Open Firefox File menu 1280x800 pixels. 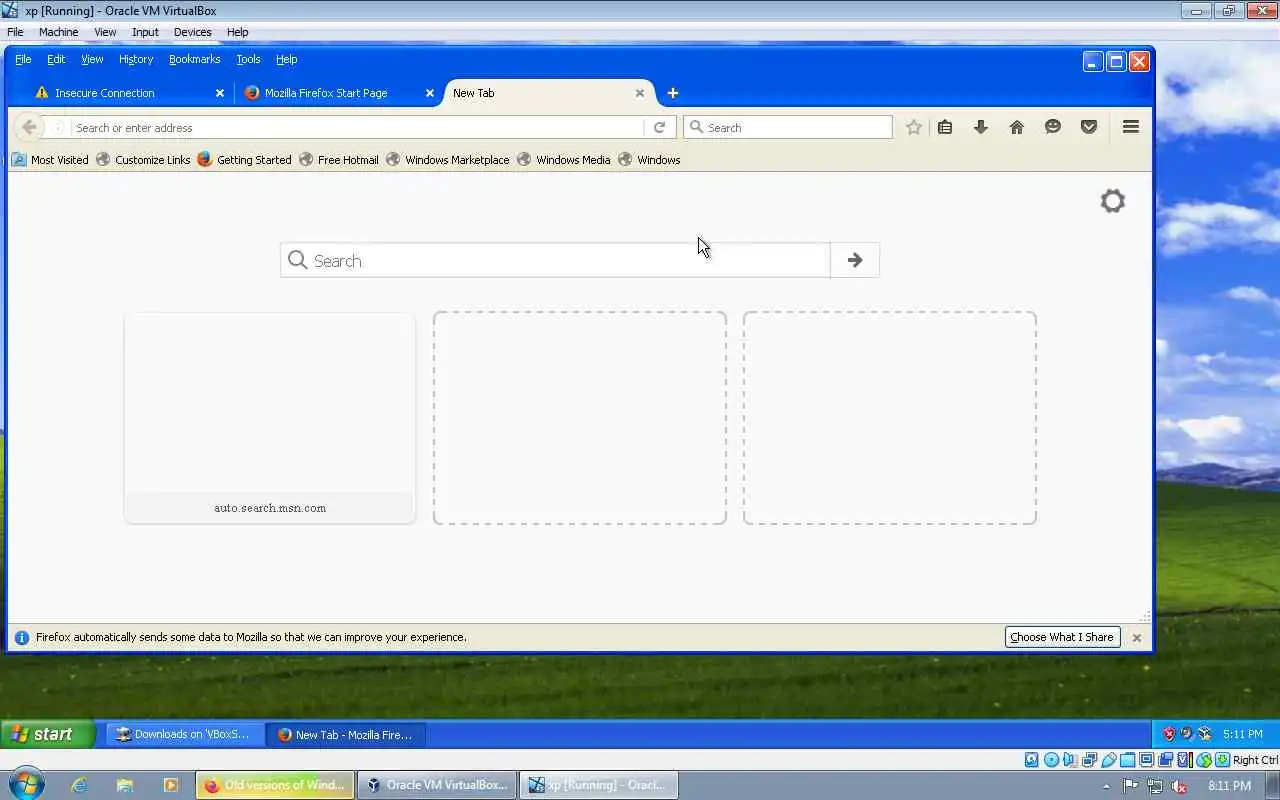(x=23, y=59)
